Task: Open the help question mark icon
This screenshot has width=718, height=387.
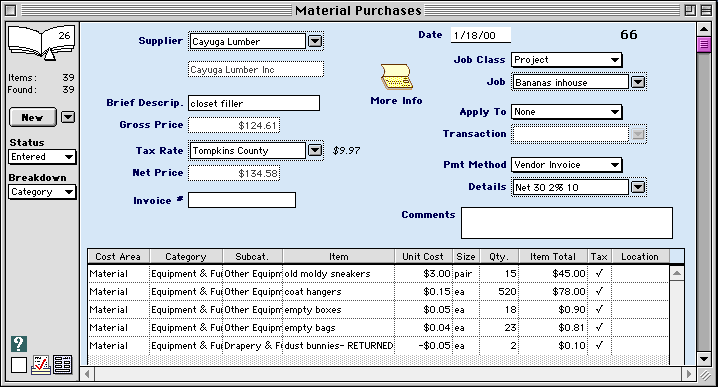Action: coord(19,343)
